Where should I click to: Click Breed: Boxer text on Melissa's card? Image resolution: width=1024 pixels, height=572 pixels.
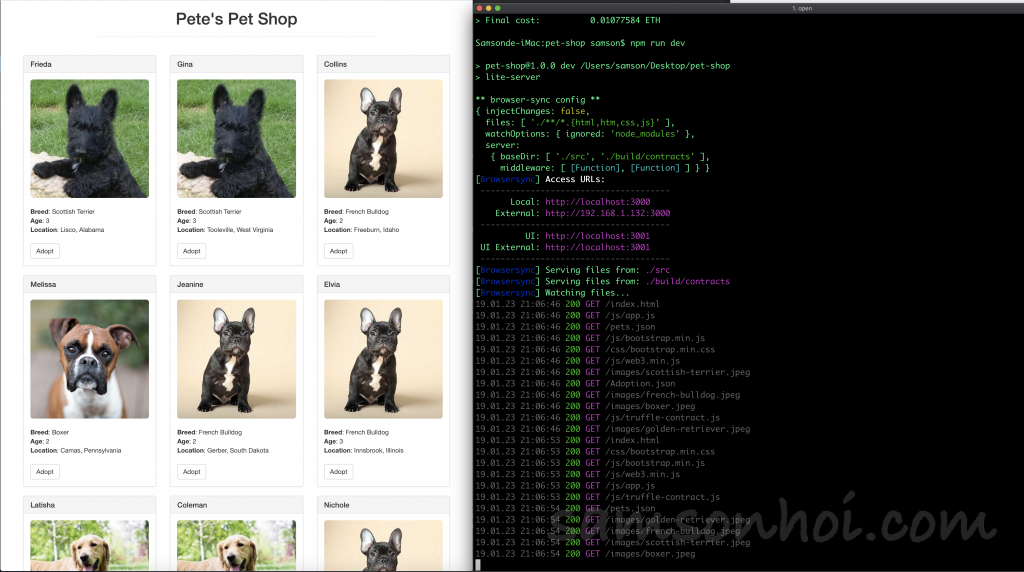50,432
